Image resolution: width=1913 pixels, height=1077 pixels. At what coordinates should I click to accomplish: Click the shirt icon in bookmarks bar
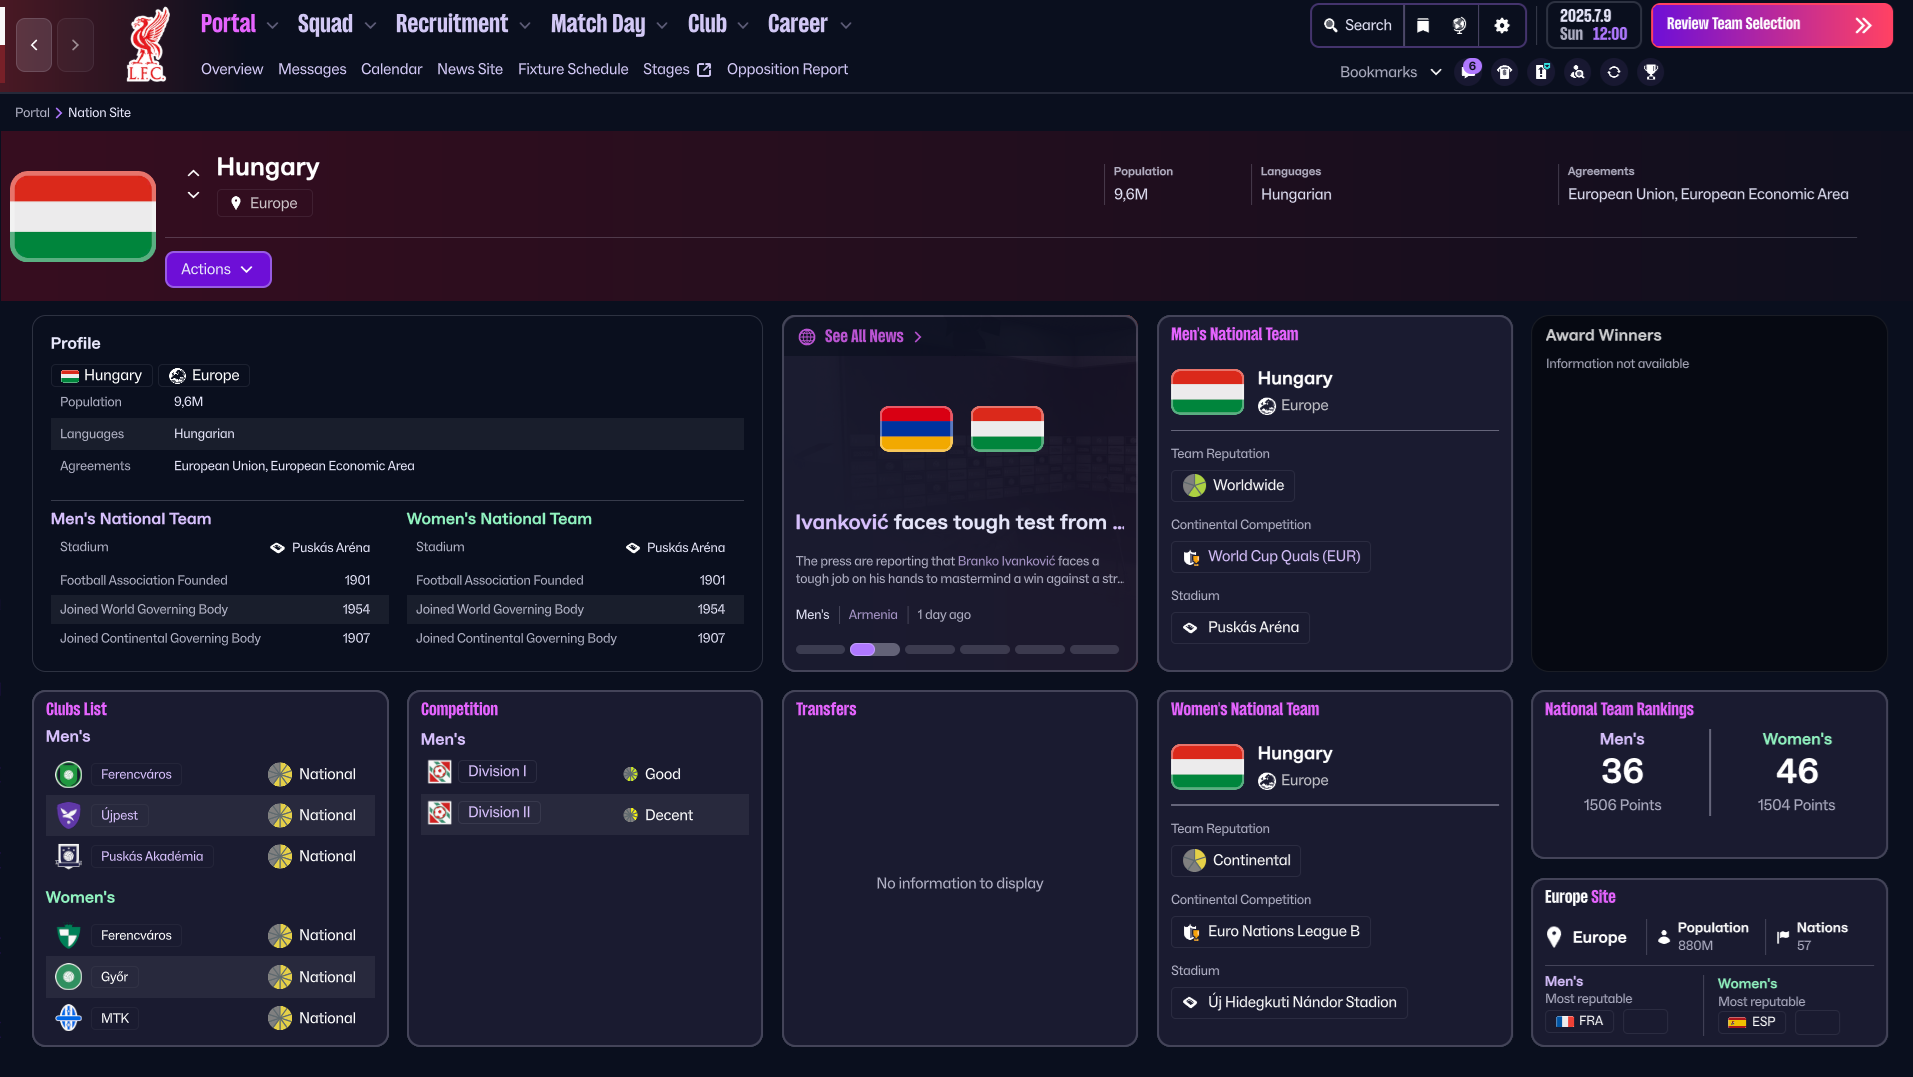coord(1504,72)
